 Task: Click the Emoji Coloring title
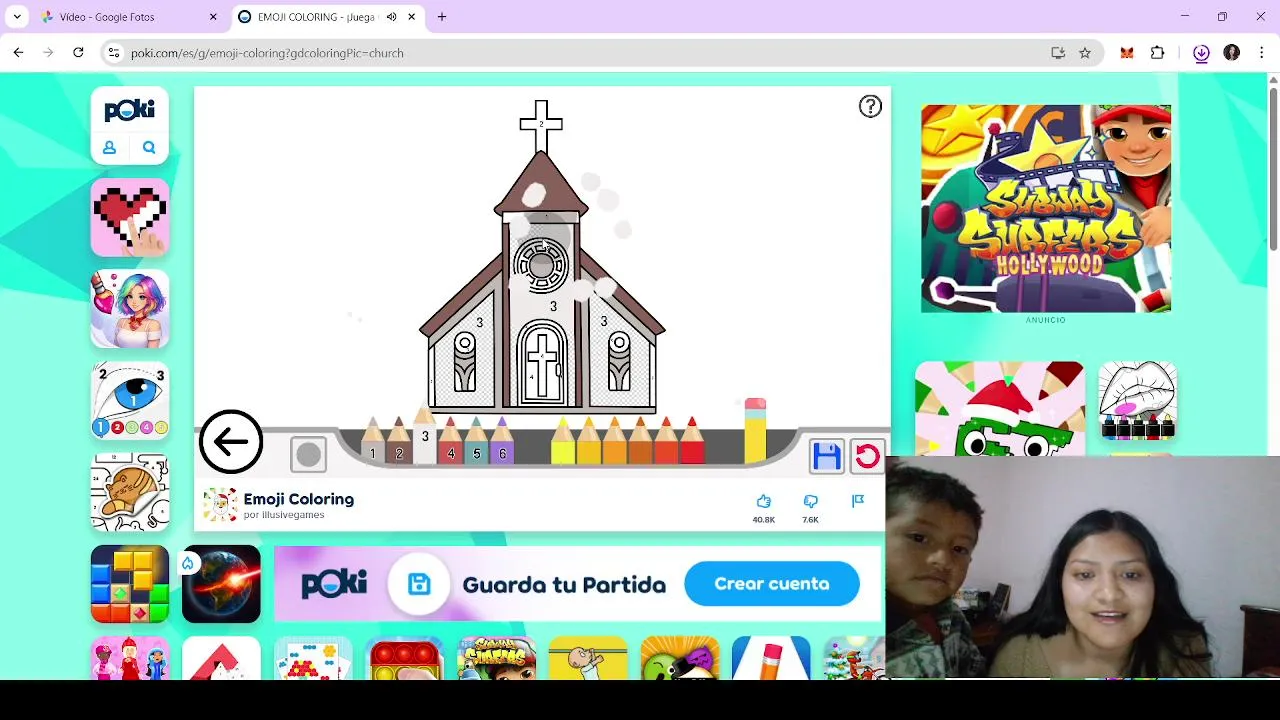point(299,499)
